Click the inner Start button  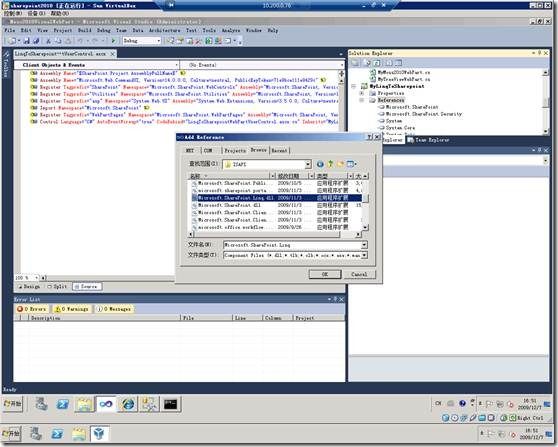[13, 404]
